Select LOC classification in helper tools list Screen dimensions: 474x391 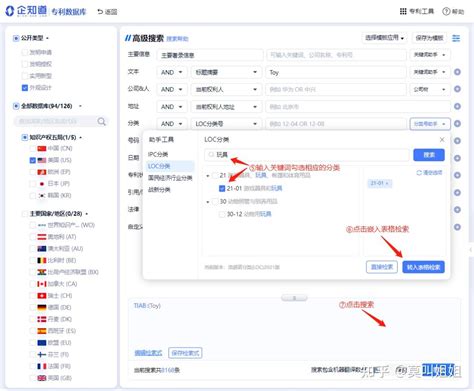click(x=159, y=166)
